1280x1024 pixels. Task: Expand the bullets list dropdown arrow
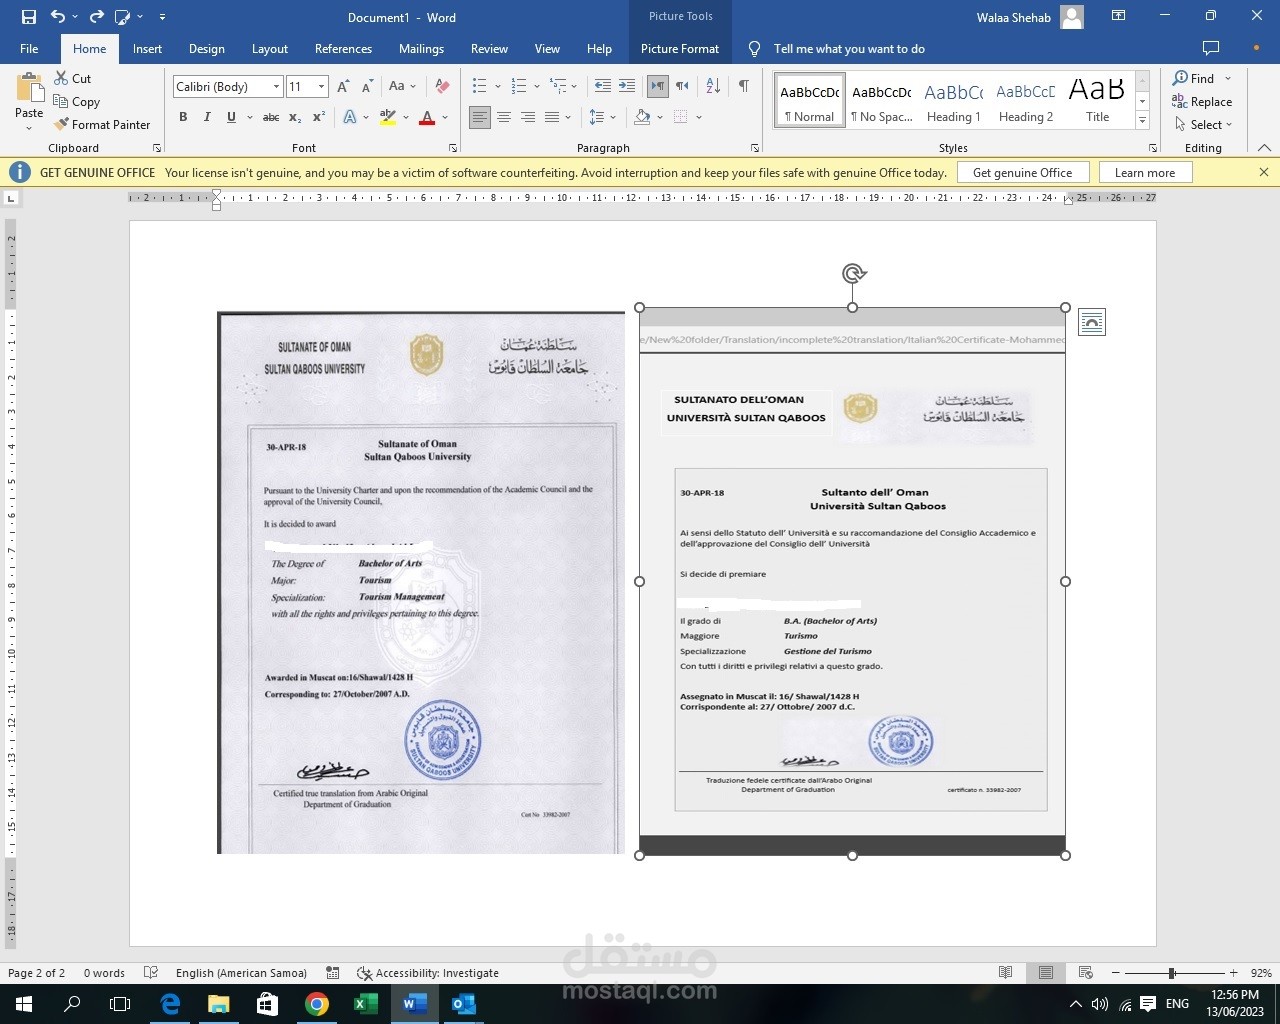click(498, 87)
